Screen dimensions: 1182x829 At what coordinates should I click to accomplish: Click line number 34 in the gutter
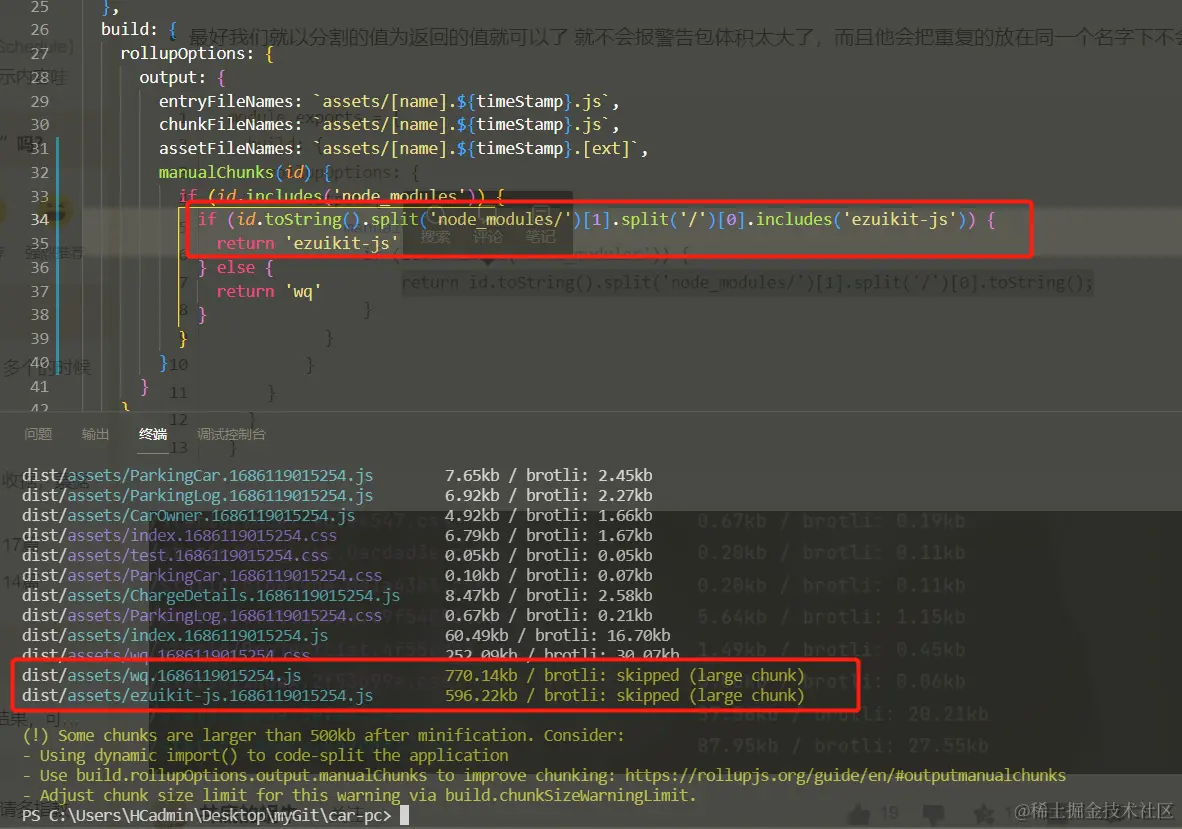[39, 220]
